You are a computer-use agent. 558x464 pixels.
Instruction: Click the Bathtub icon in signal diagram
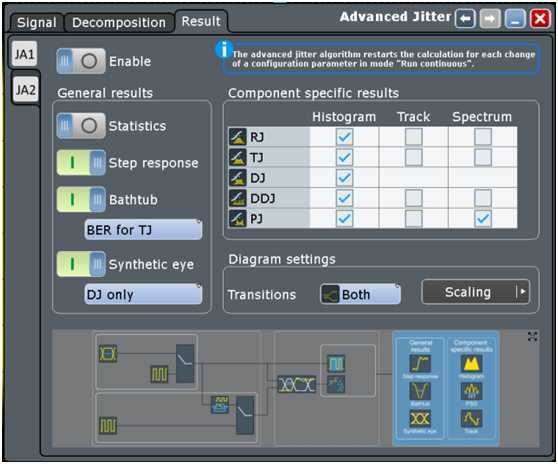[x=420, y=391]
